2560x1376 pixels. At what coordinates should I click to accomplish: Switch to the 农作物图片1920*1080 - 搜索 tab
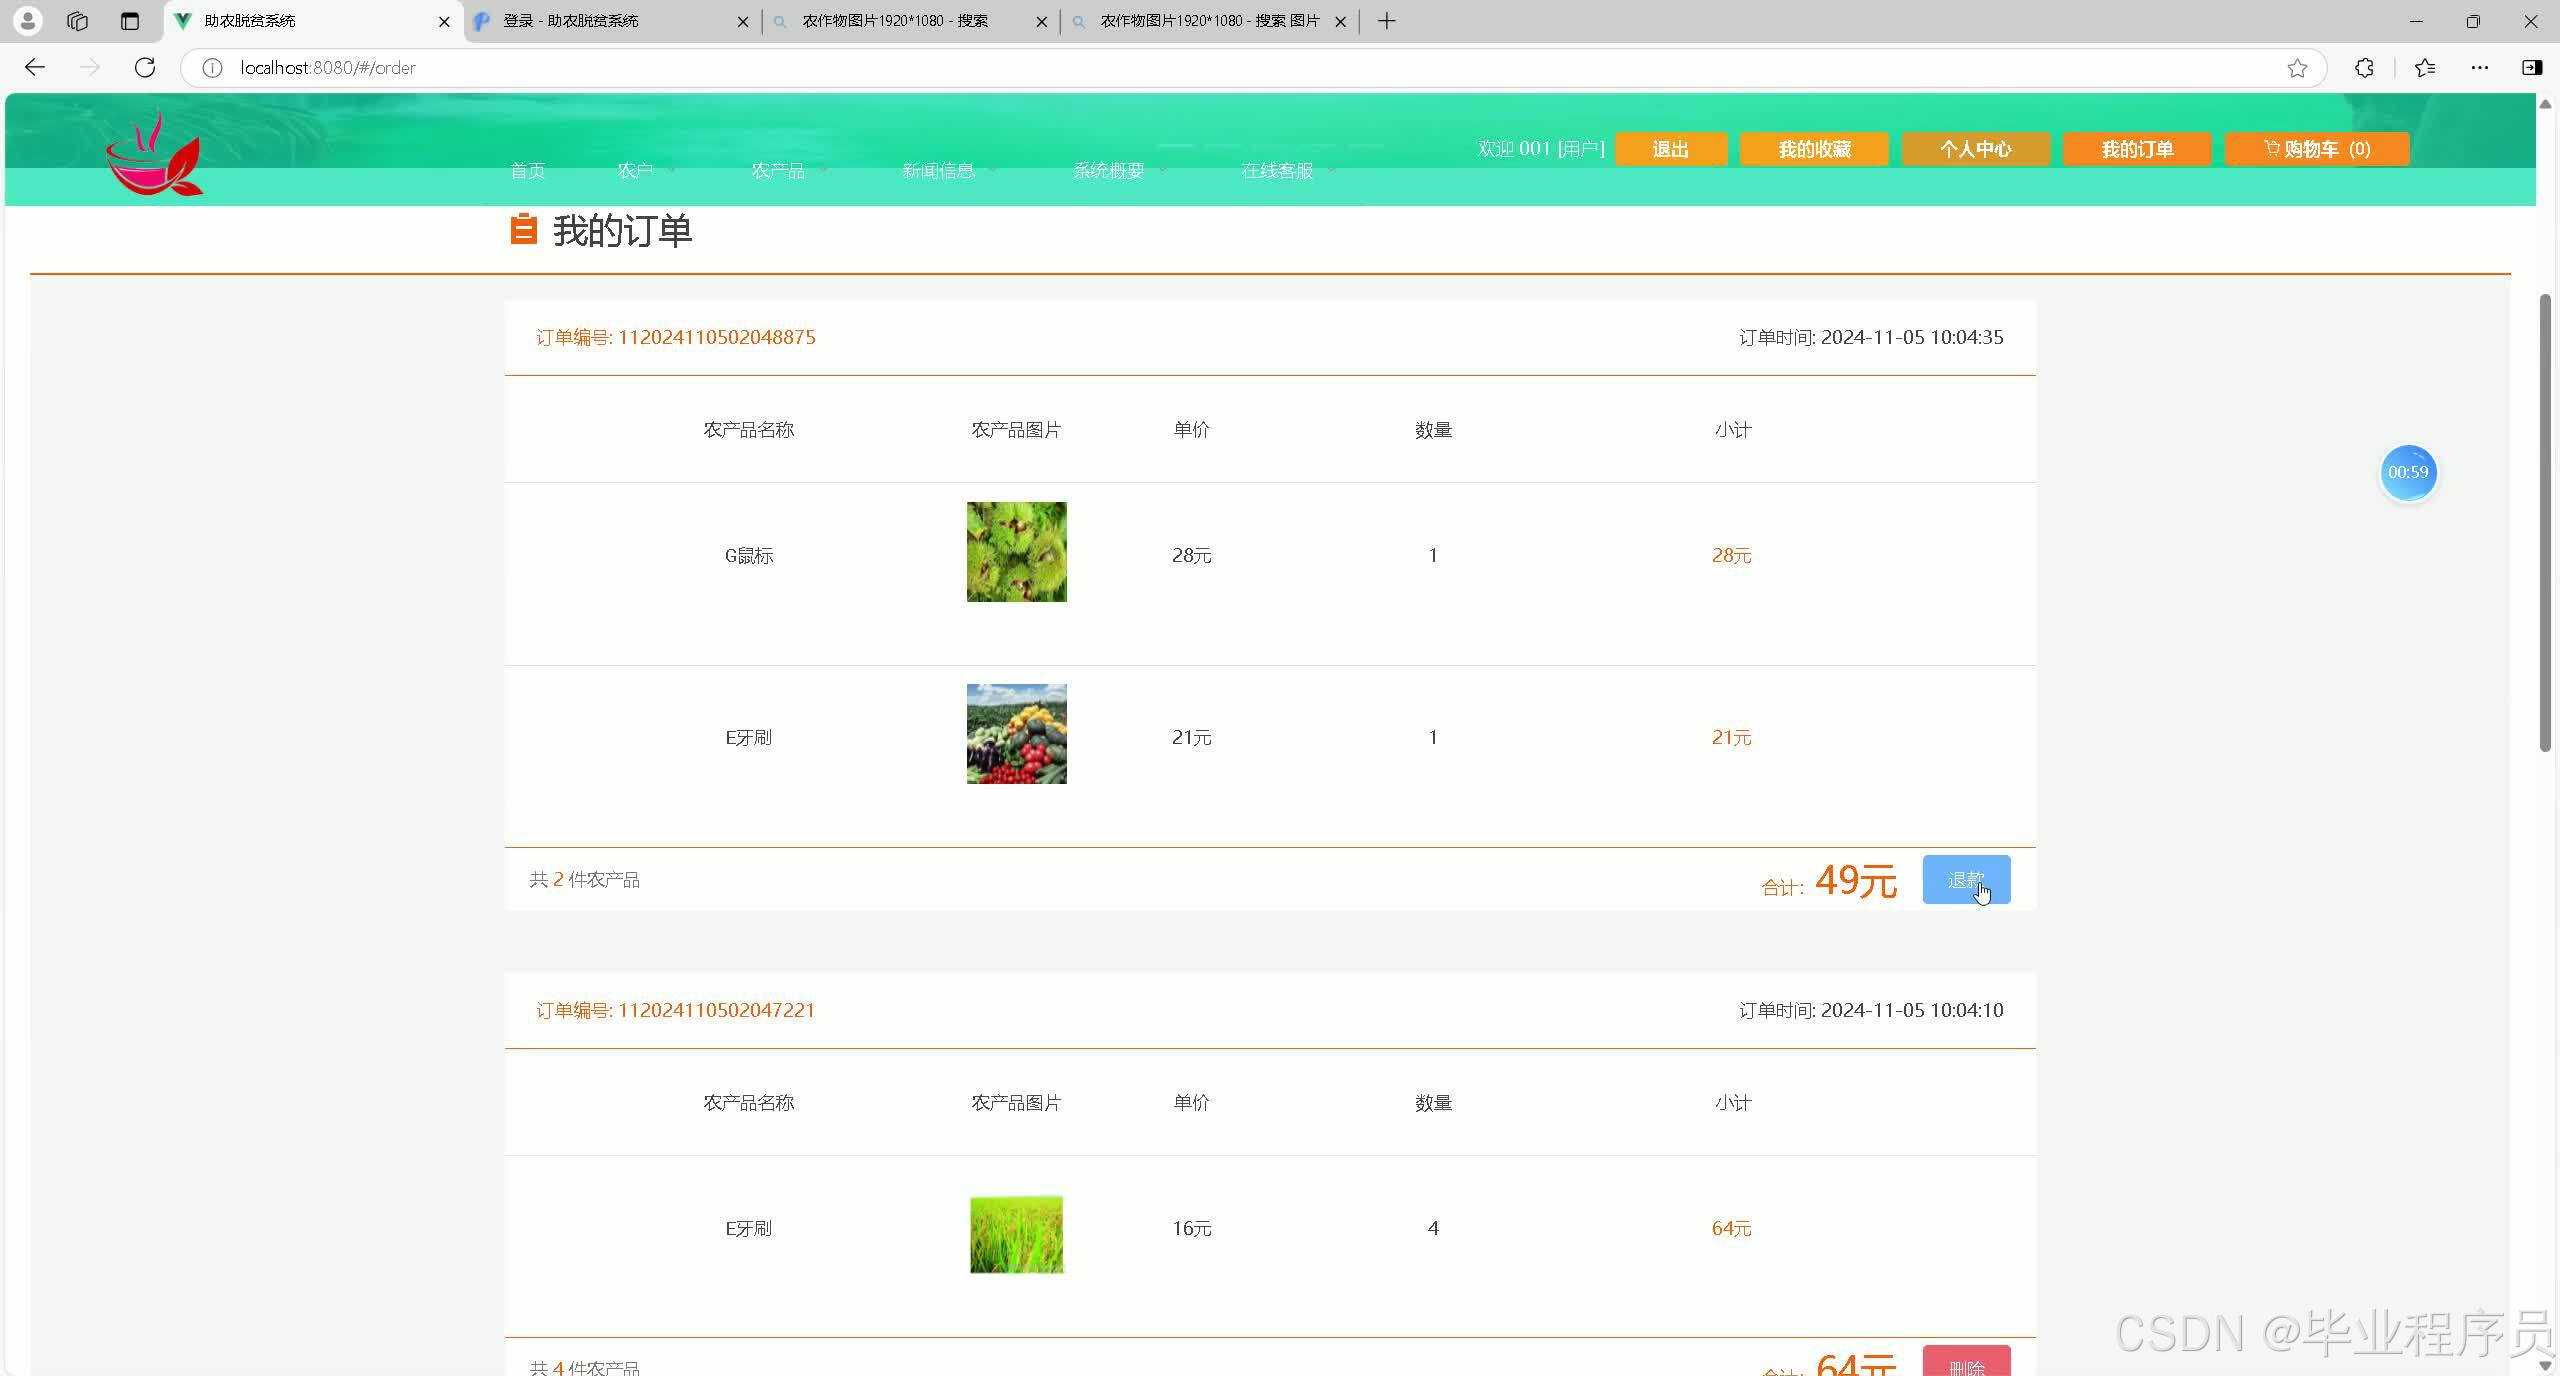coord(910,21)
